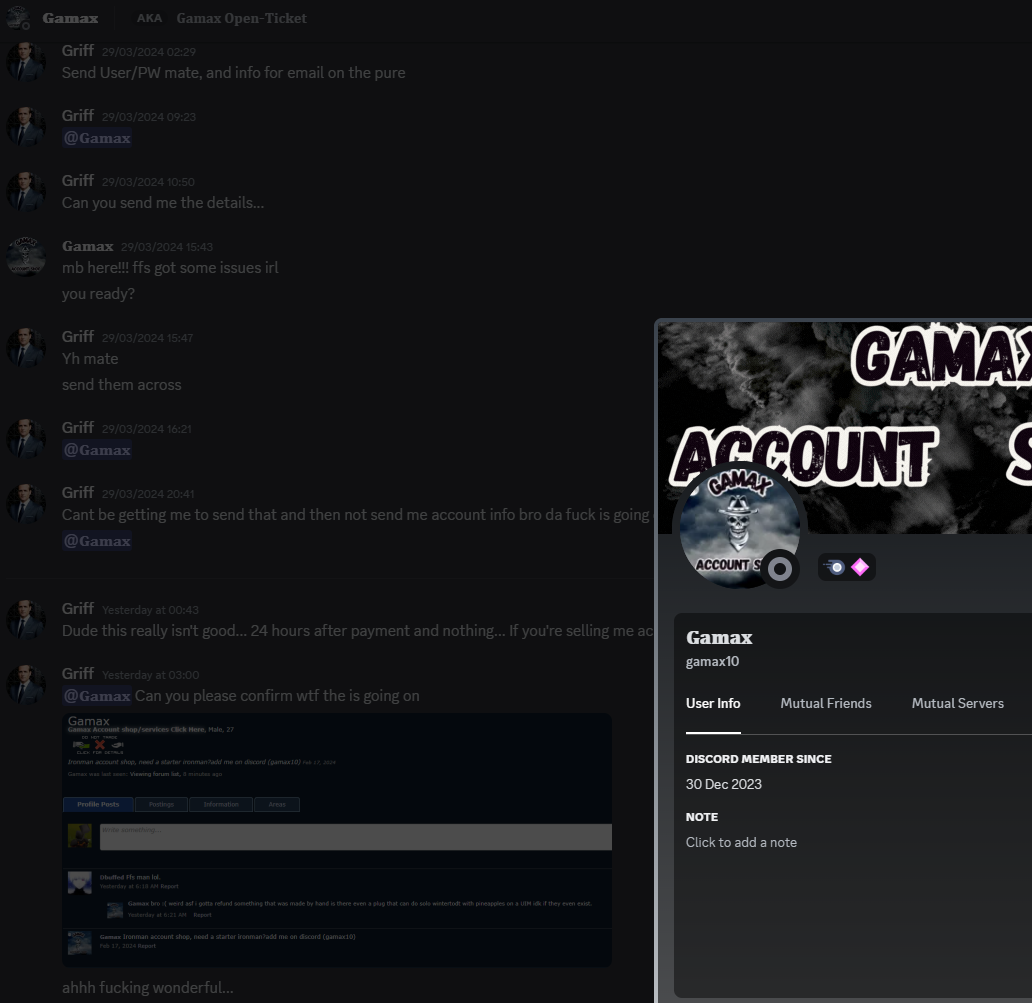
Task: Click the message 'Yh mate'
Action: coord(90,359)
